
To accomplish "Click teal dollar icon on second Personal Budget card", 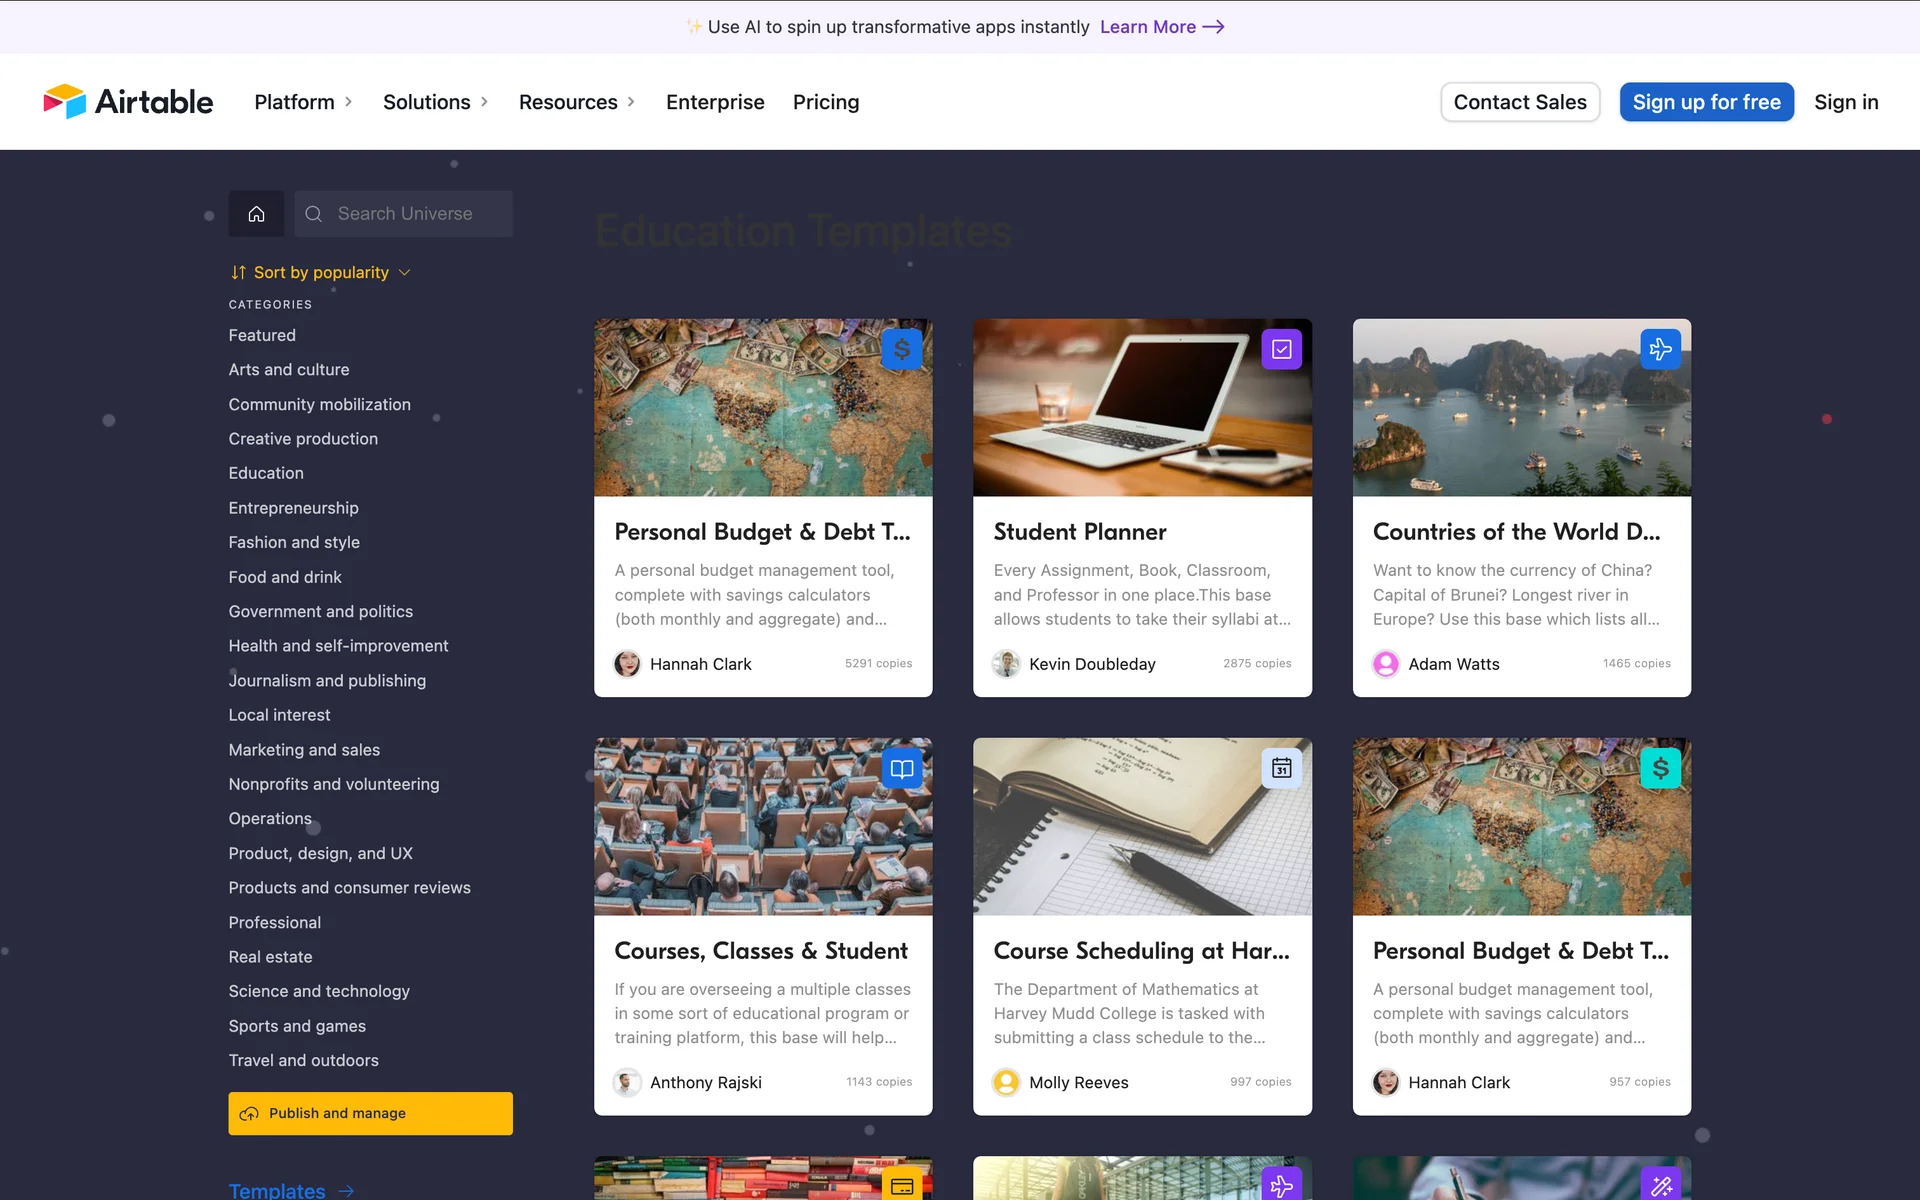I will pos(1660,768).
